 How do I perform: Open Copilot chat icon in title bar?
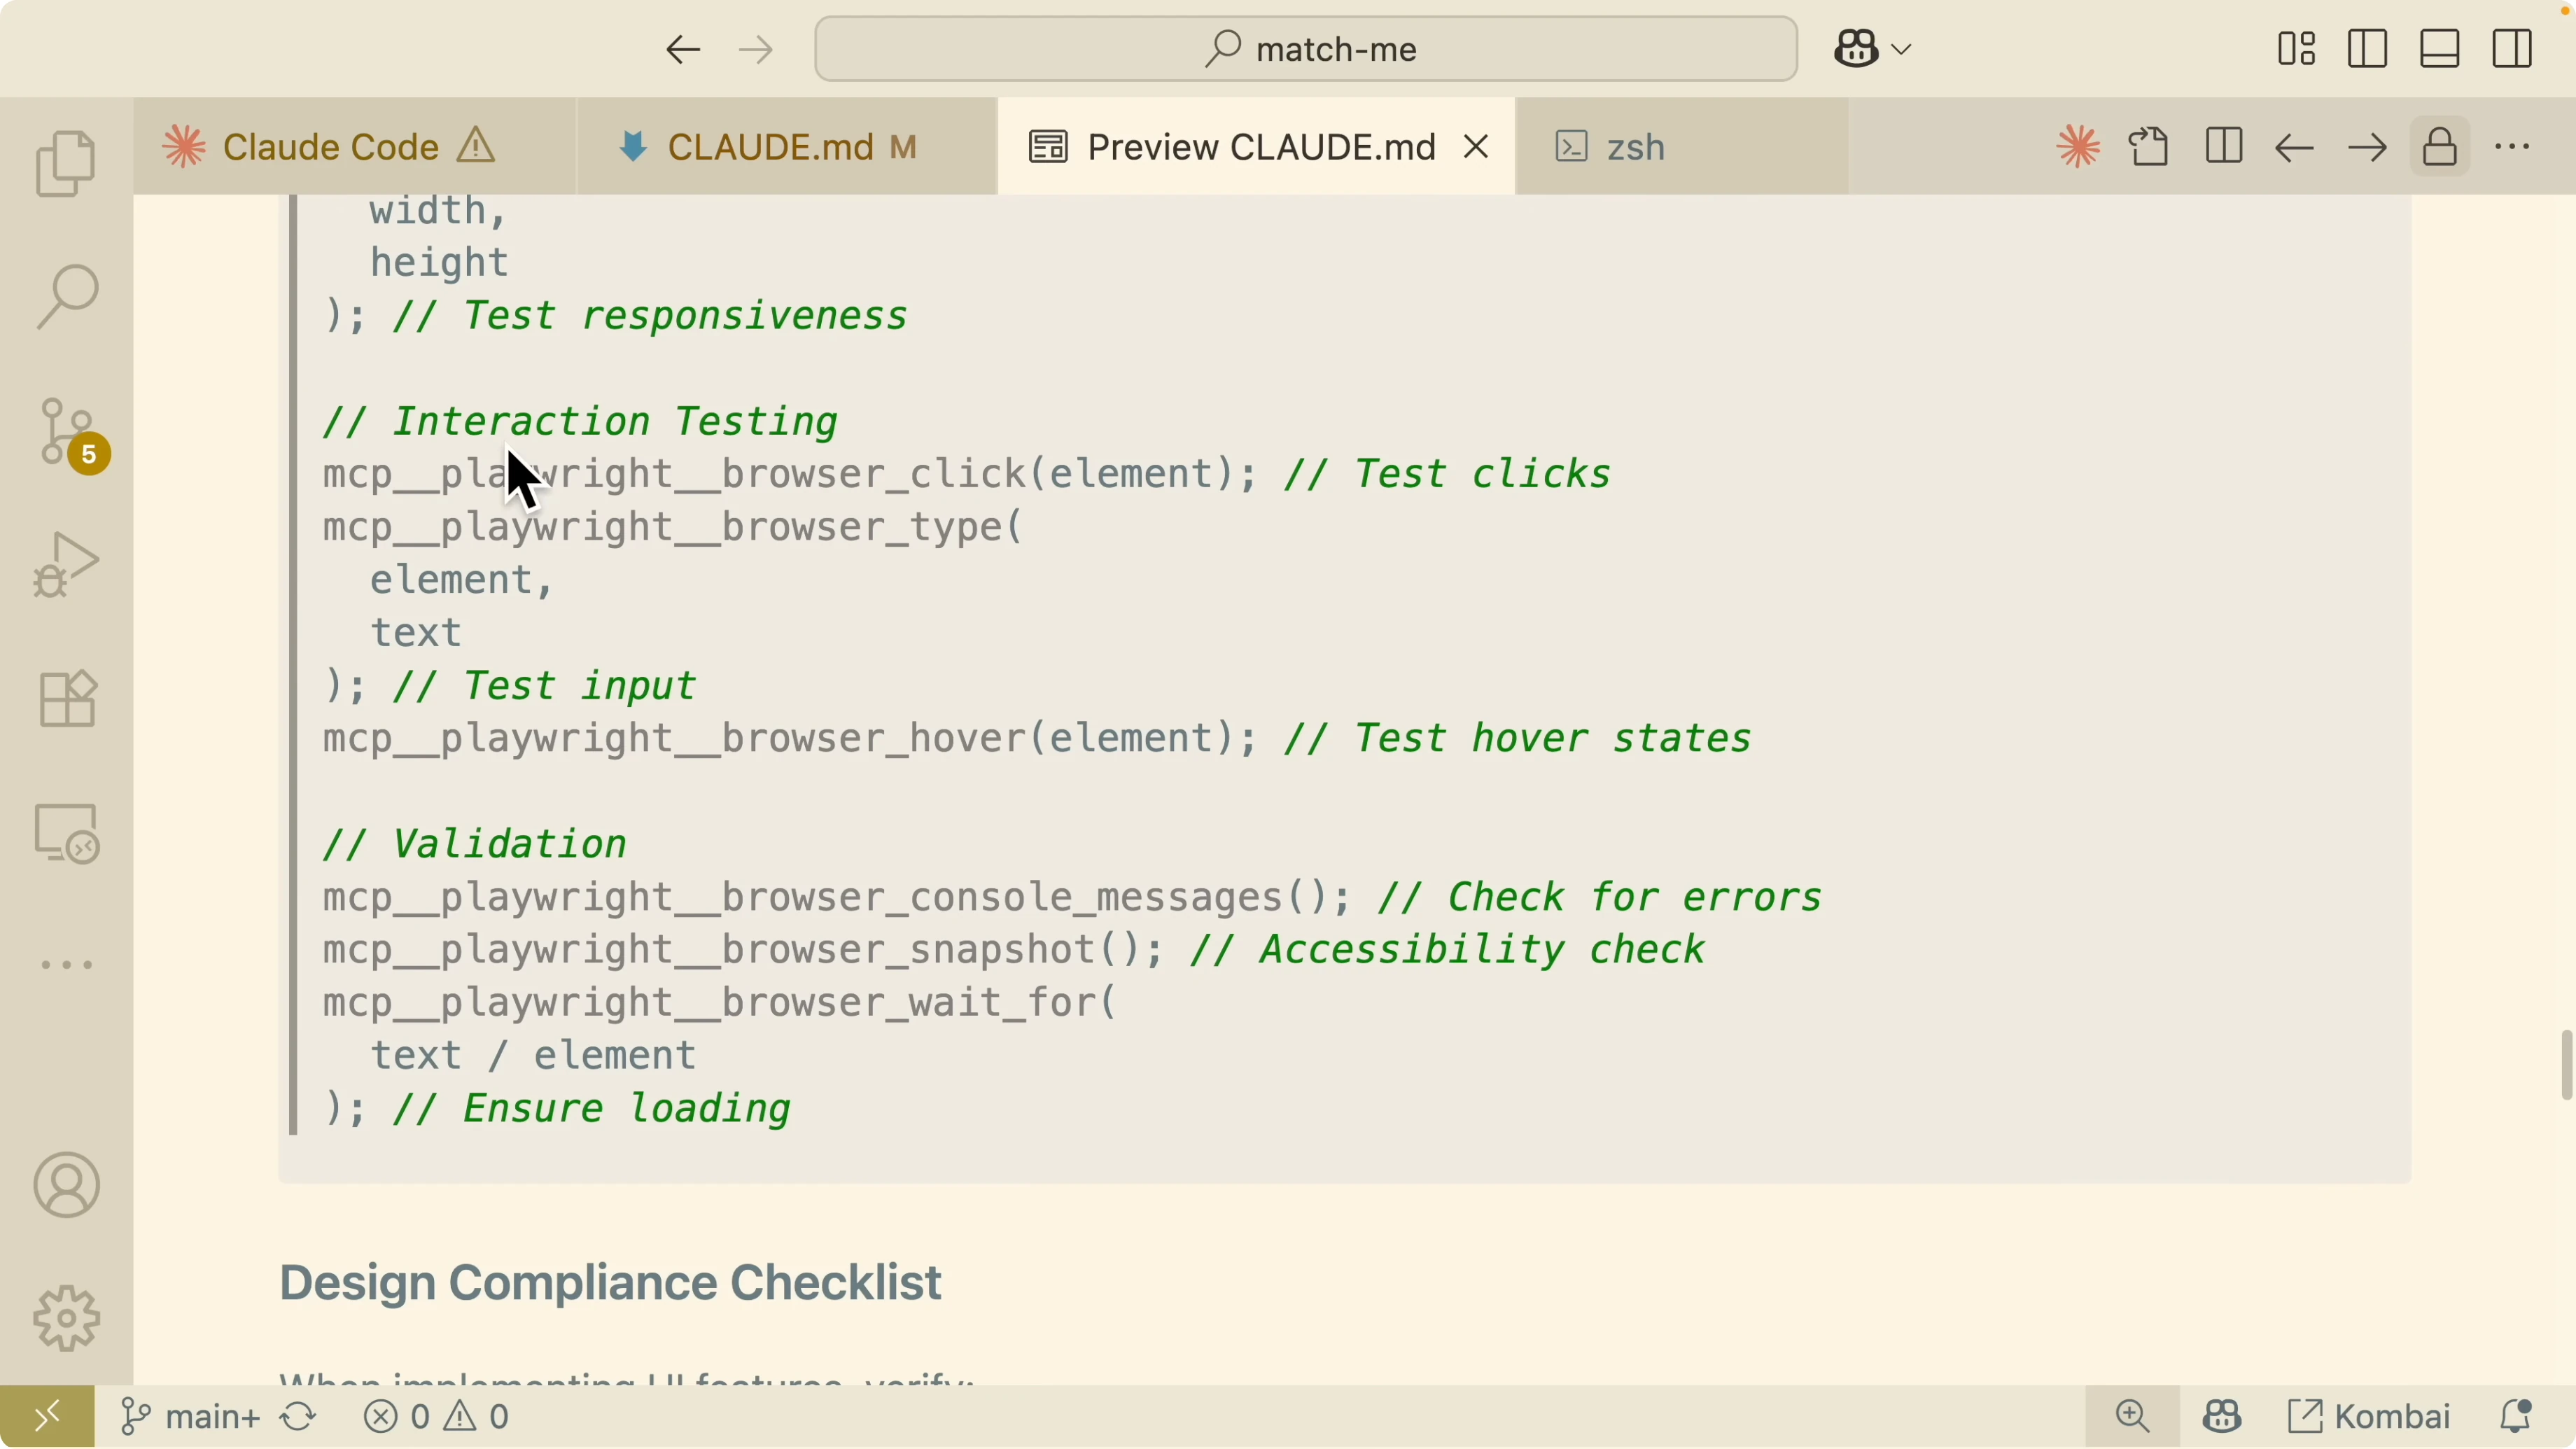coord(1856,48)
